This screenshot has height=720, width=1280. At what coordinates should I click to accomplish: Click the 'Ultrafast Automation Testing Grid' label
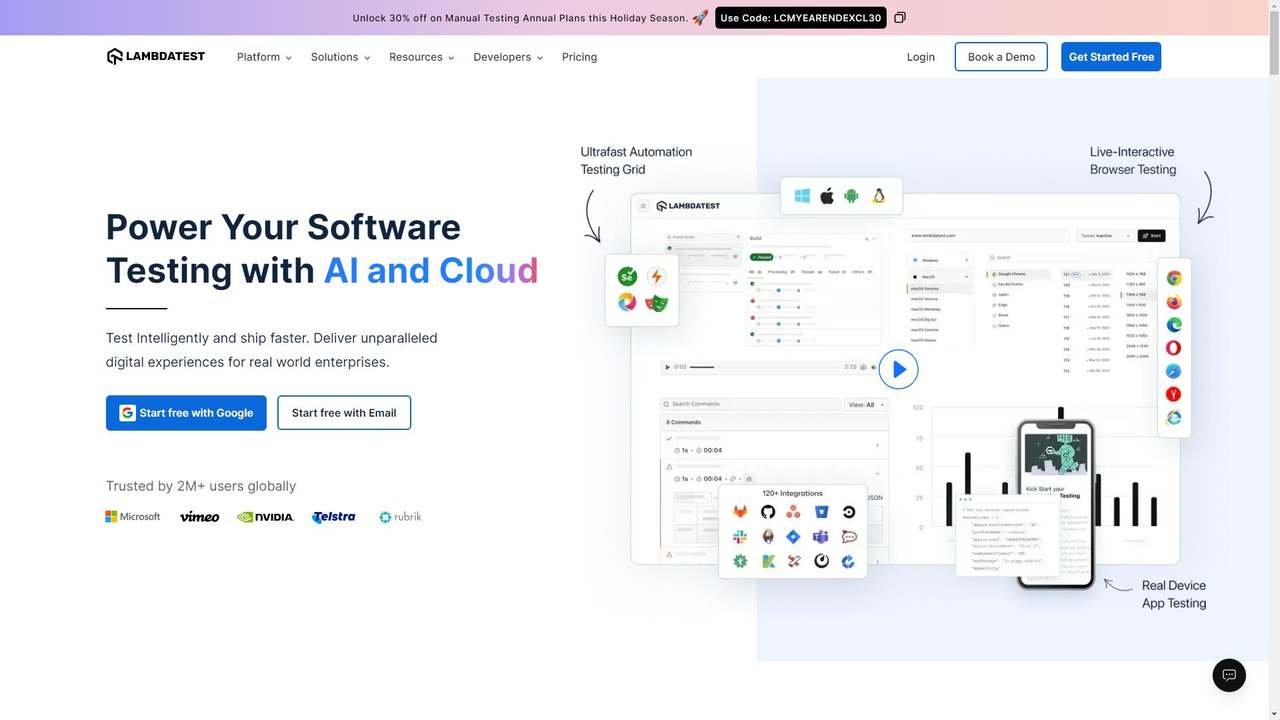pyautogui.click(x=636, y=161)
